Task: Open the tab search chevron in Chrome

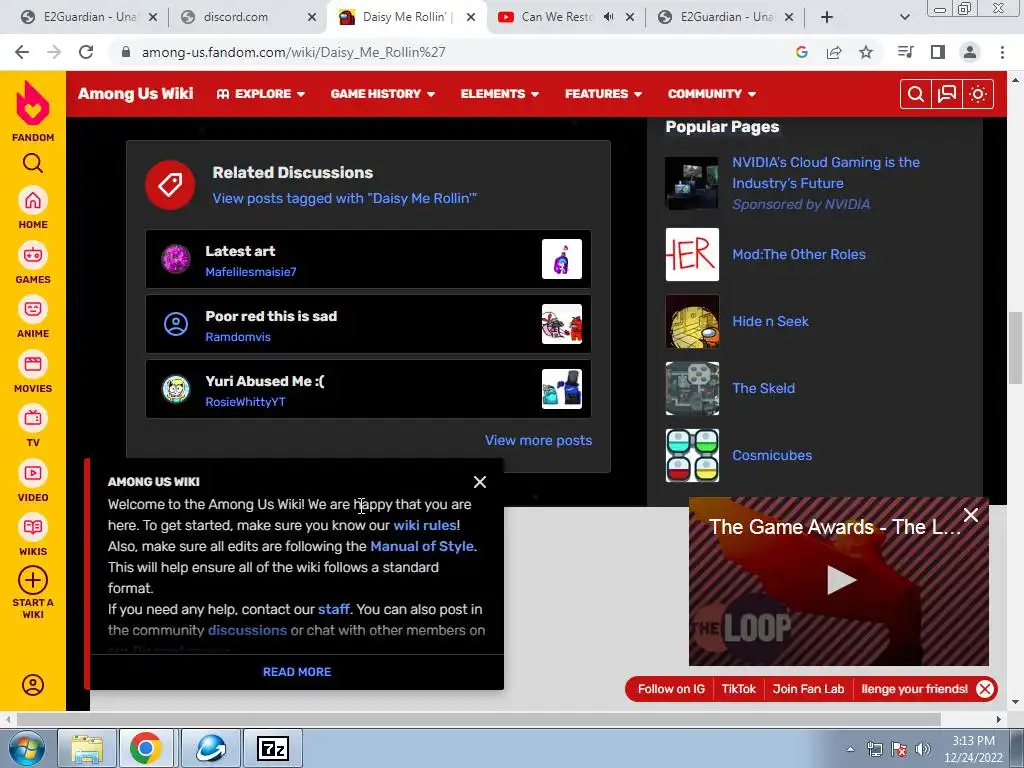Action: point(904,17)
